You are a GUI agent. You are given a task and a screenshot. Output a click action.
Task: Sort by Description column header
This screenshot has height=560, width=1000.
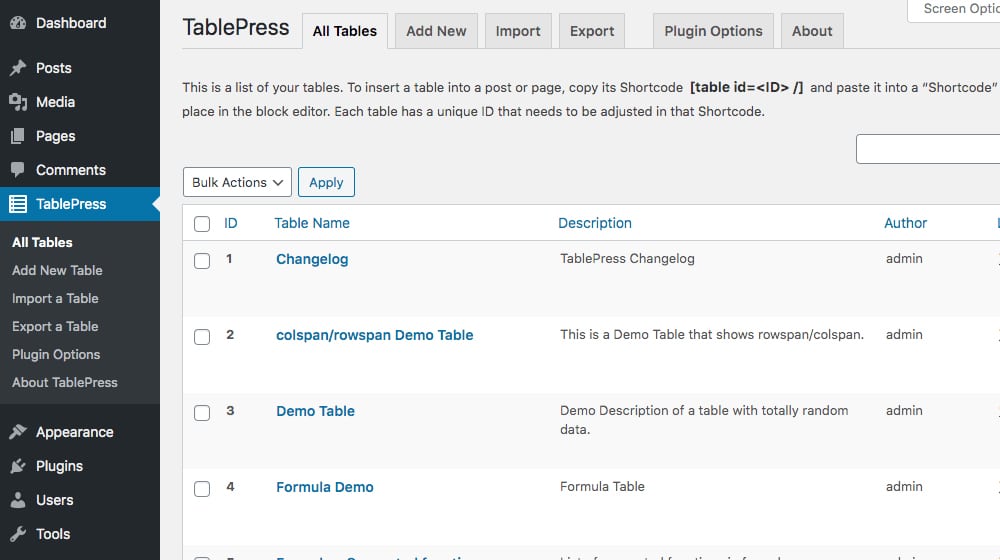pyautogui.click(x=594, y=223)
